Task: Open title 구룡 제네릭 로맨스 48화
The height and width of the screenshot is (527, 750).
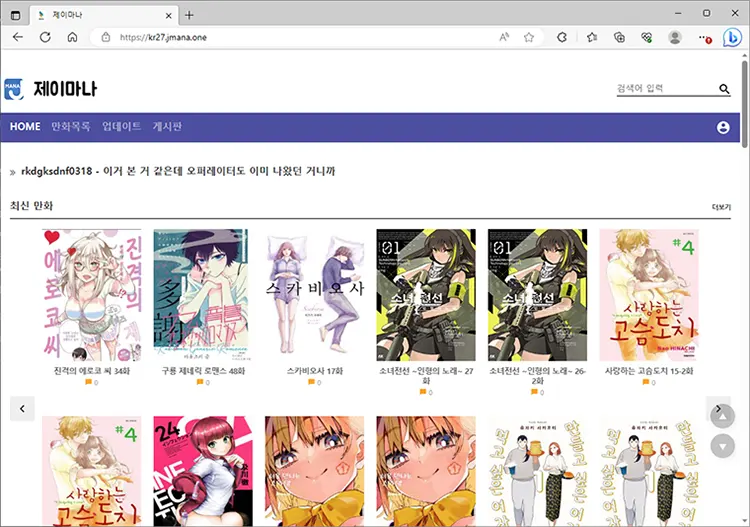Action: (x=203, y=371)
